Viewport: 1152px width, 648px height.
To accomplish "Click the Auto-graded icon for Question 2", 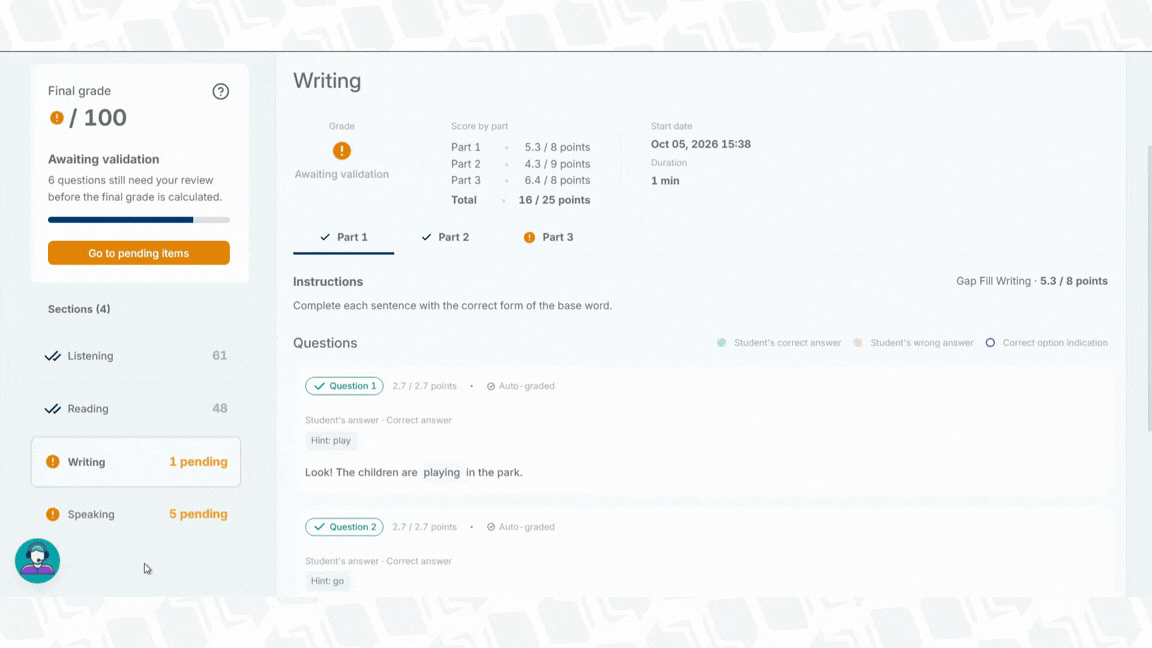I will coord(491,527).
